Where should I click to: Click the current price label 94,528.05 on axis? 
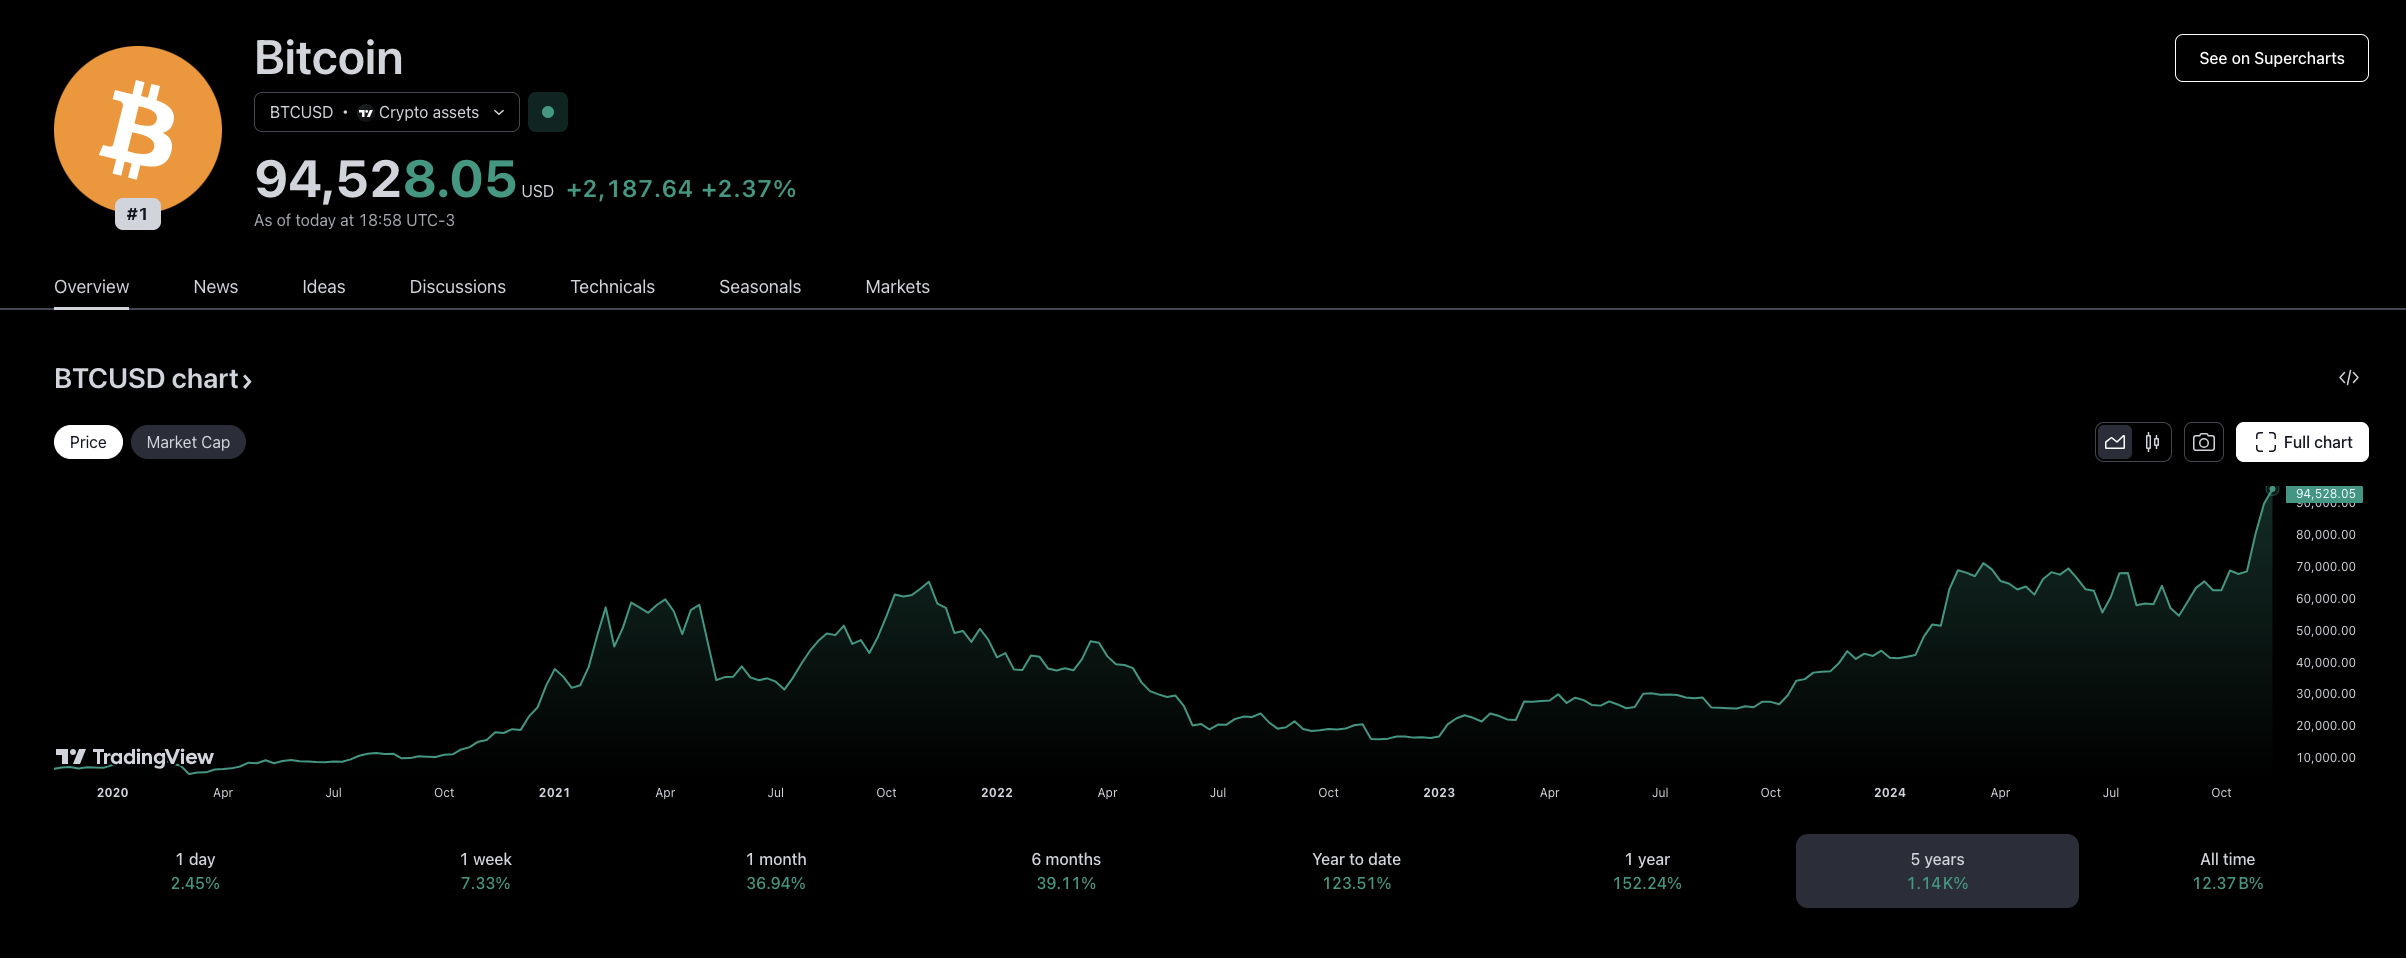coord(2324,494)
